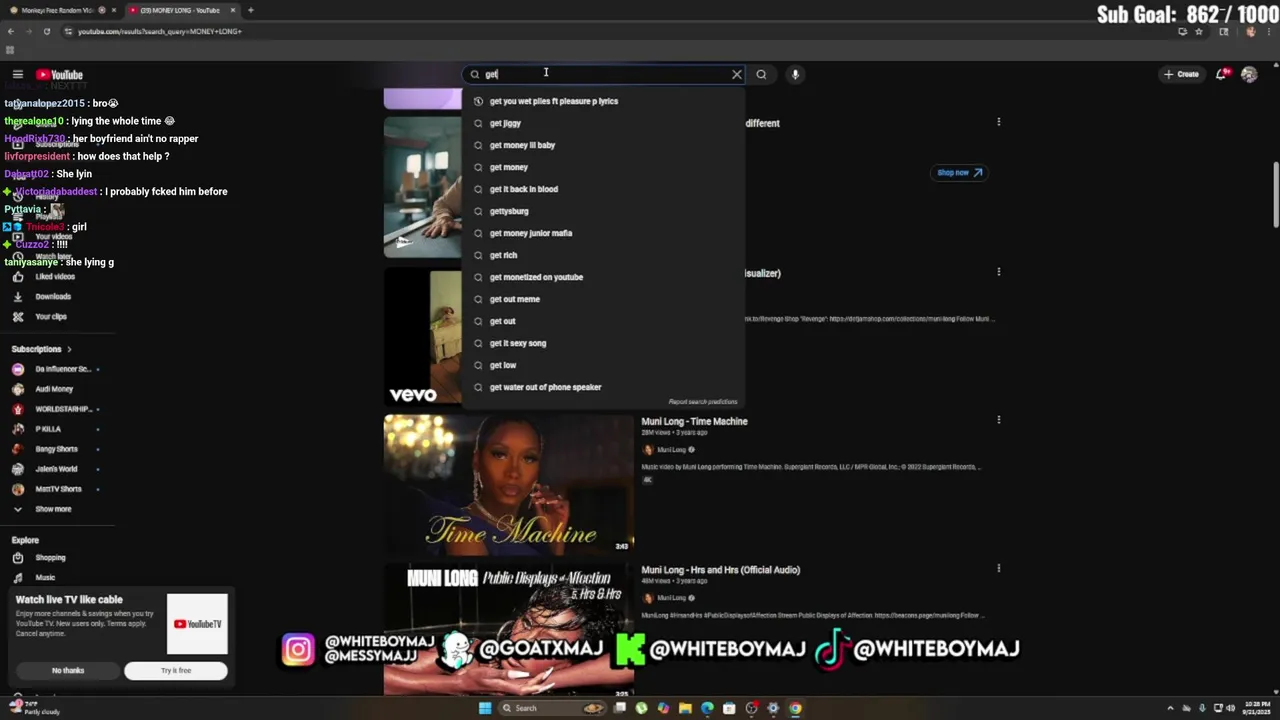Open a new browser tab
The height and width of the screenshot is (720, 1280).
pos(250,10)
